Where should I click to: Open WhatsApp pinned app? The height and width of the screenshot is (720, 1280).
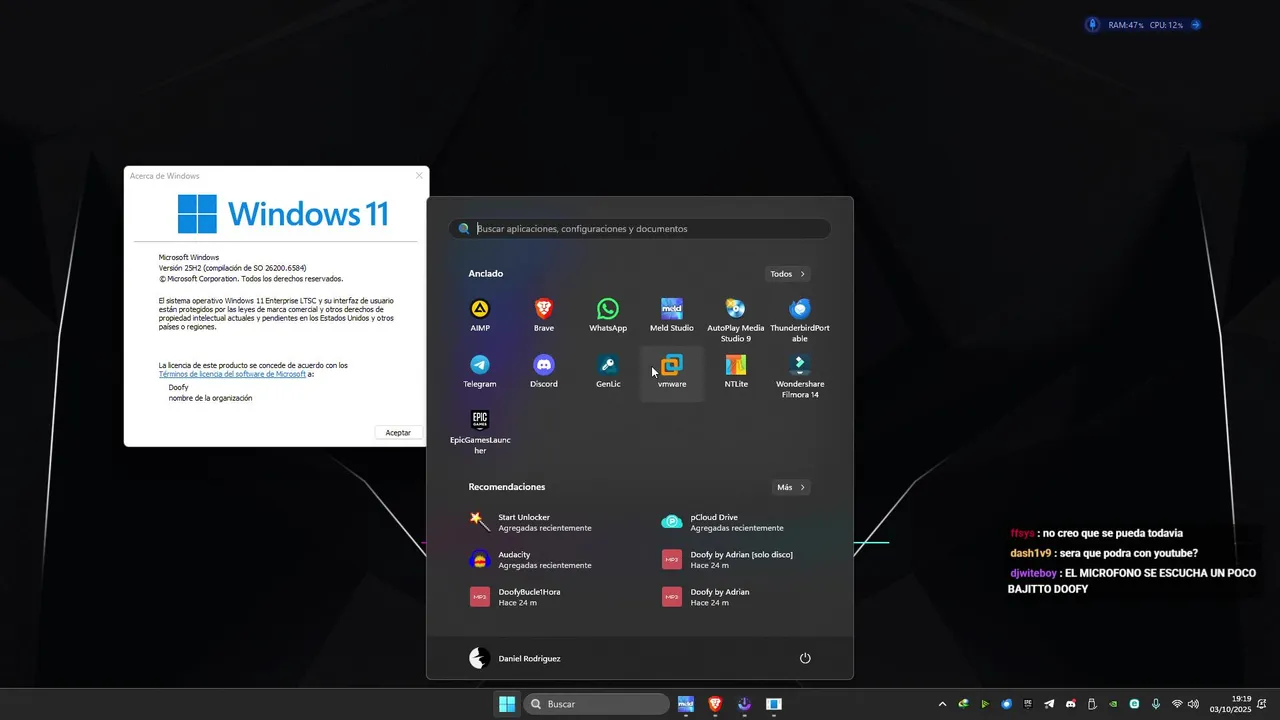point(608,315)
